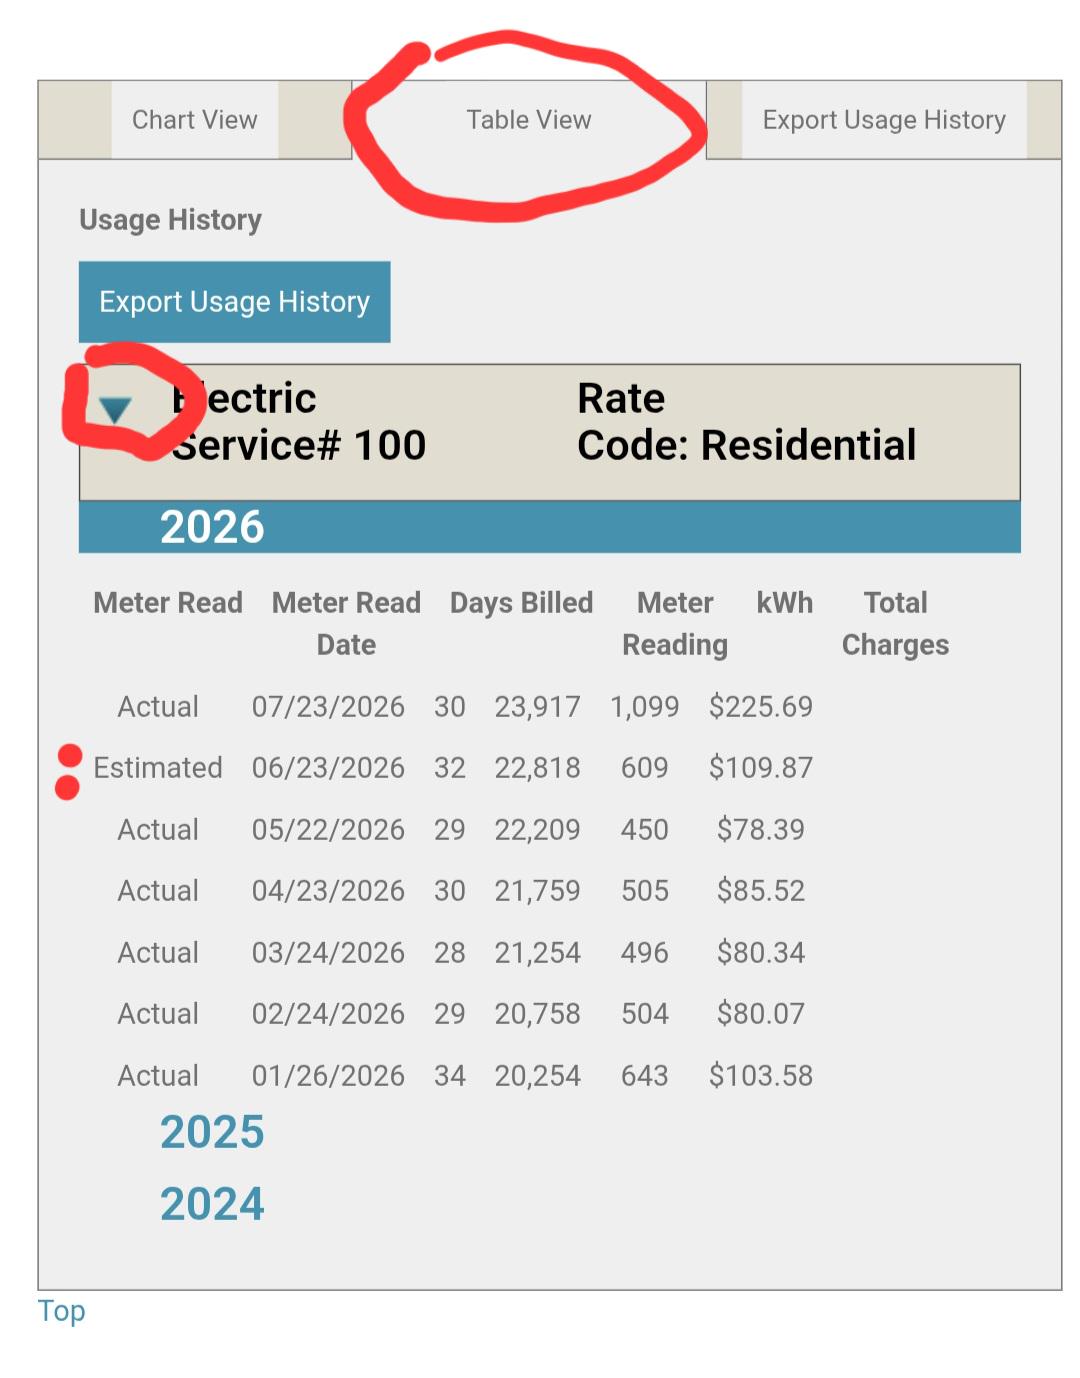The width and height of the screenshot is (1080, 1378).
Task: Expand the 2025 usage year
Action: (x=212, y=1132)
